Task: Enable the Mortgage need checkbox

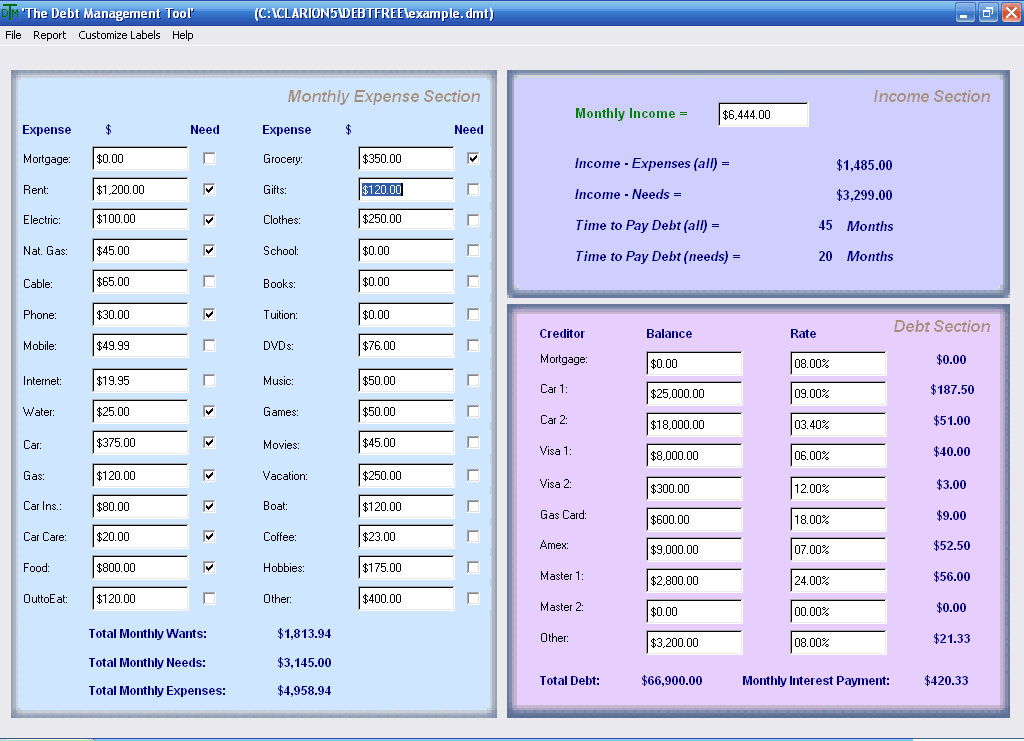Action: tap(209, 159)
